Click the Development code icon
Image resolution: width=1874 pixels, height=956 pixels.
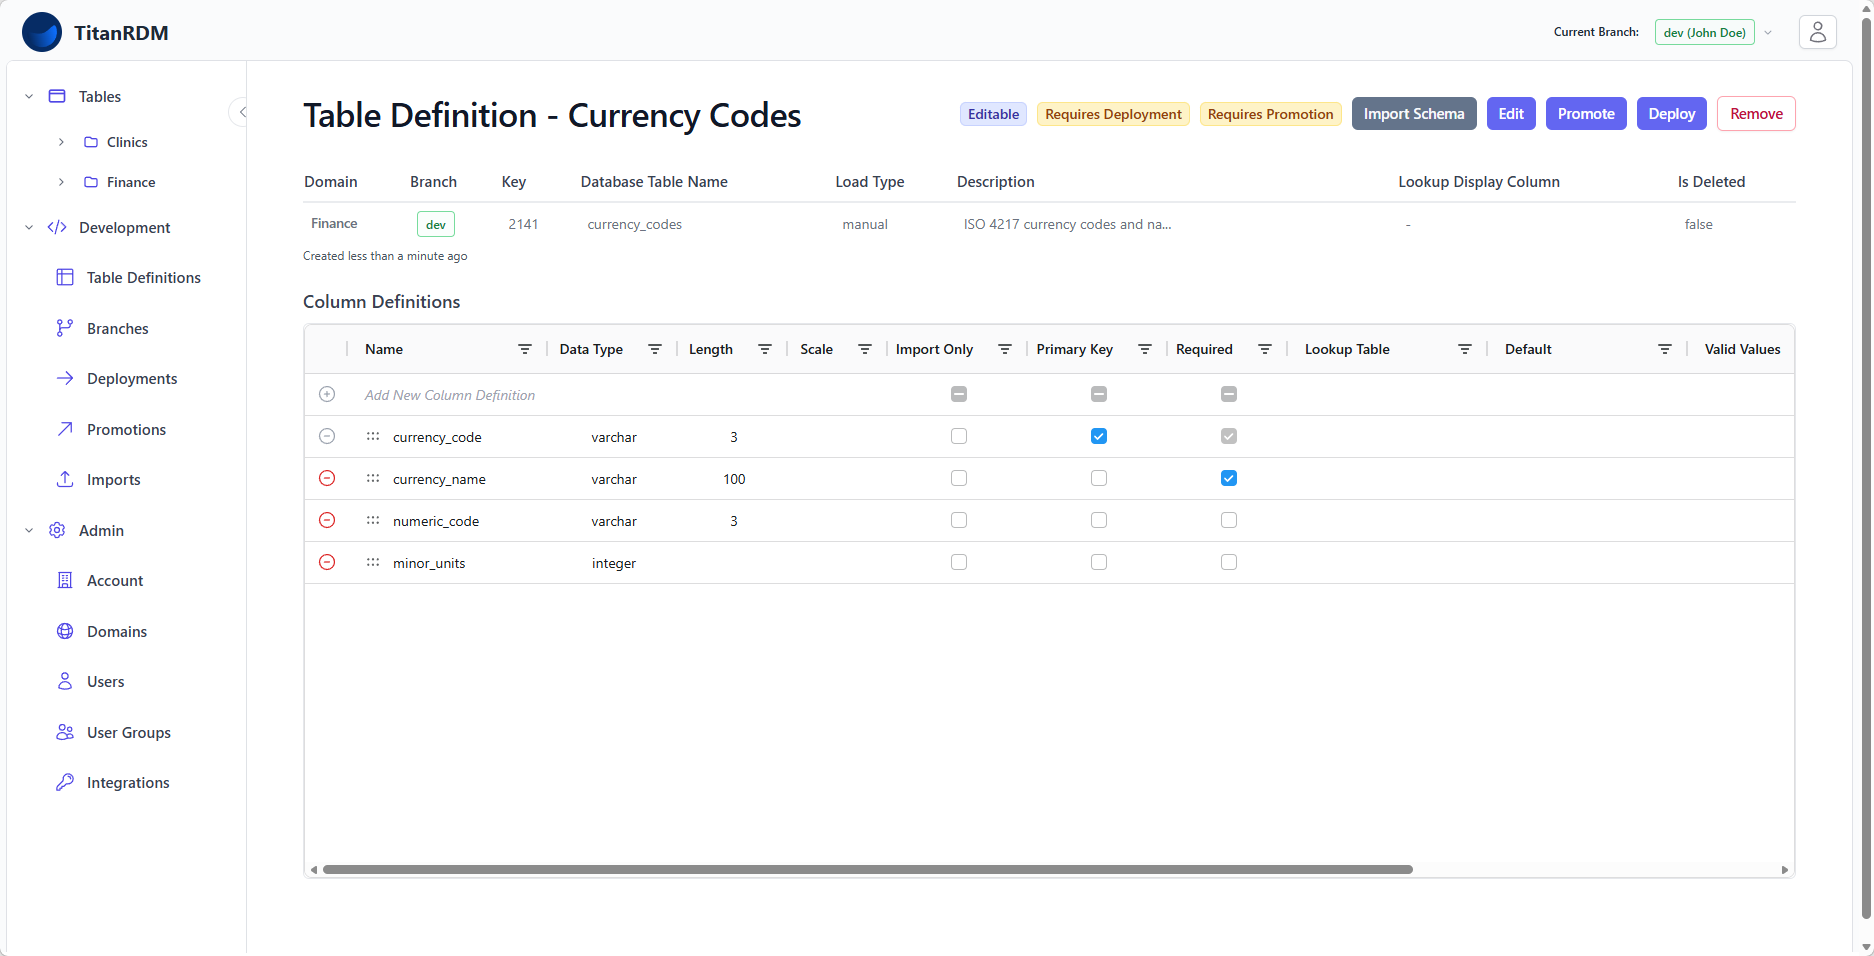click(x=57, y=227)
